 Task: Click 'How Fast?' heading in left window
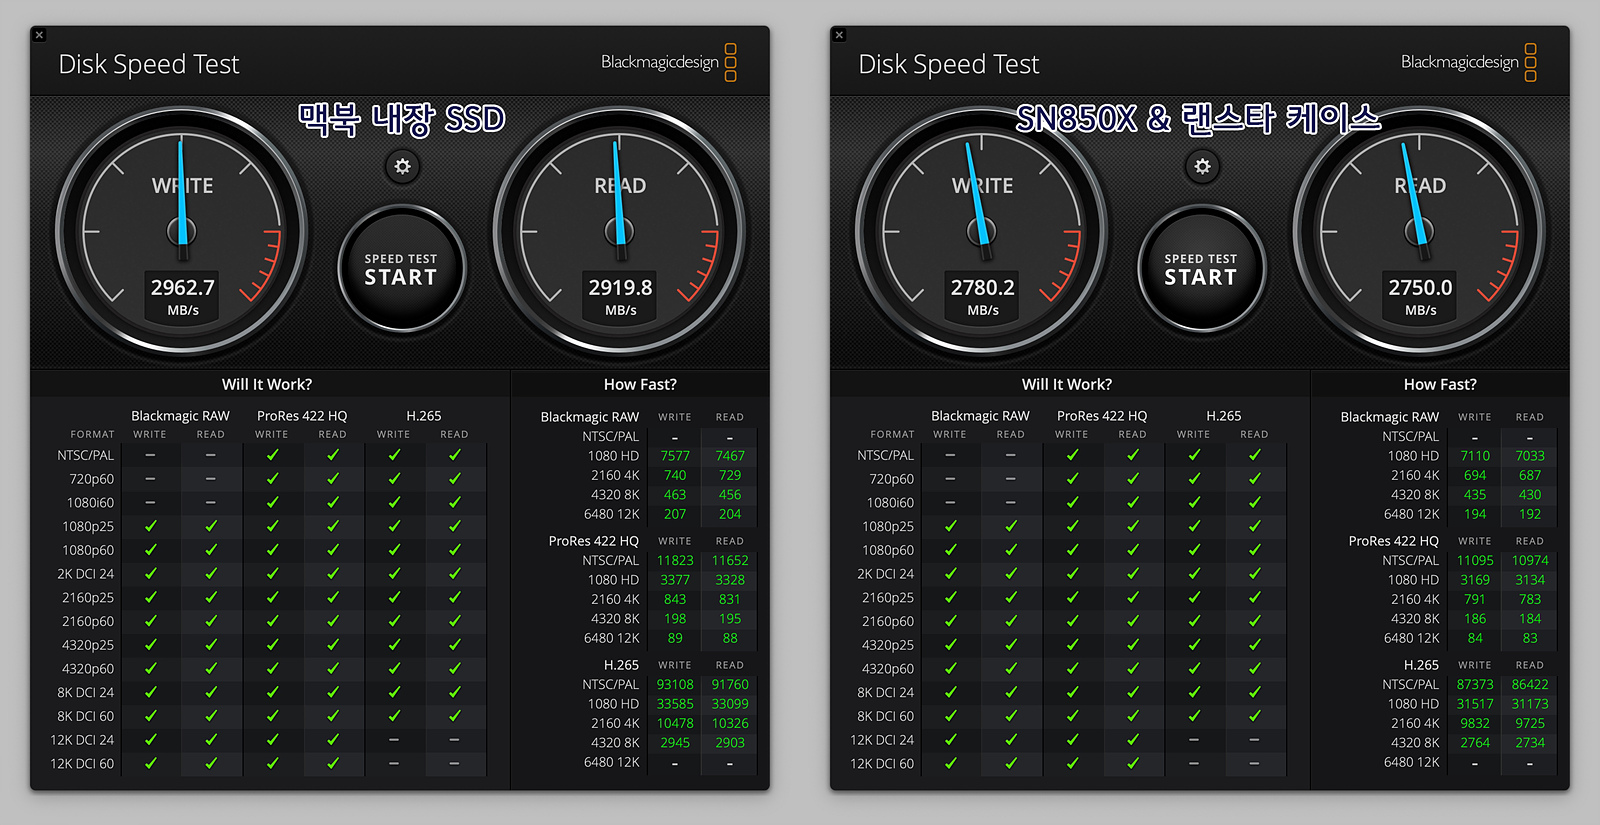pos(640,384)
